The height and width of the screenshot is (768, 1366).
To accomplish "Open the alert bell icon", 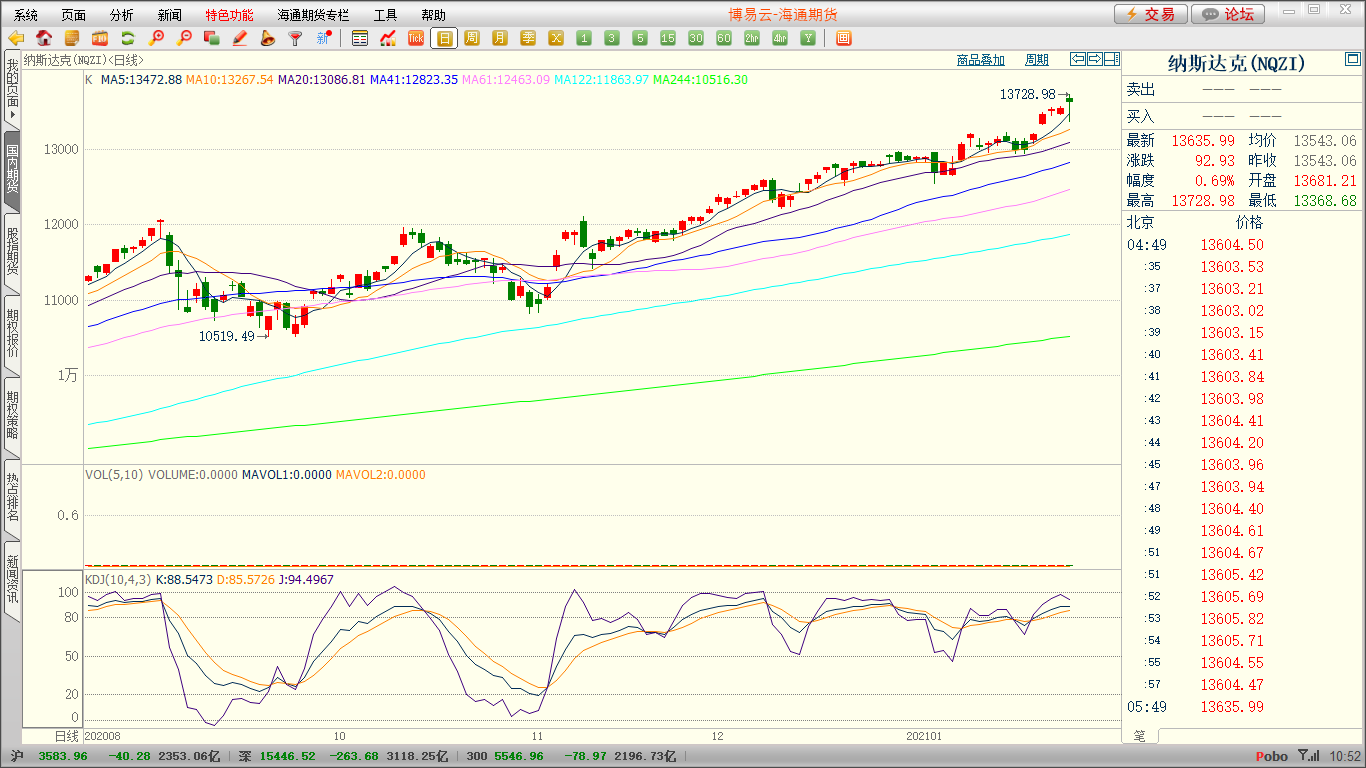I will click(267, 38).
